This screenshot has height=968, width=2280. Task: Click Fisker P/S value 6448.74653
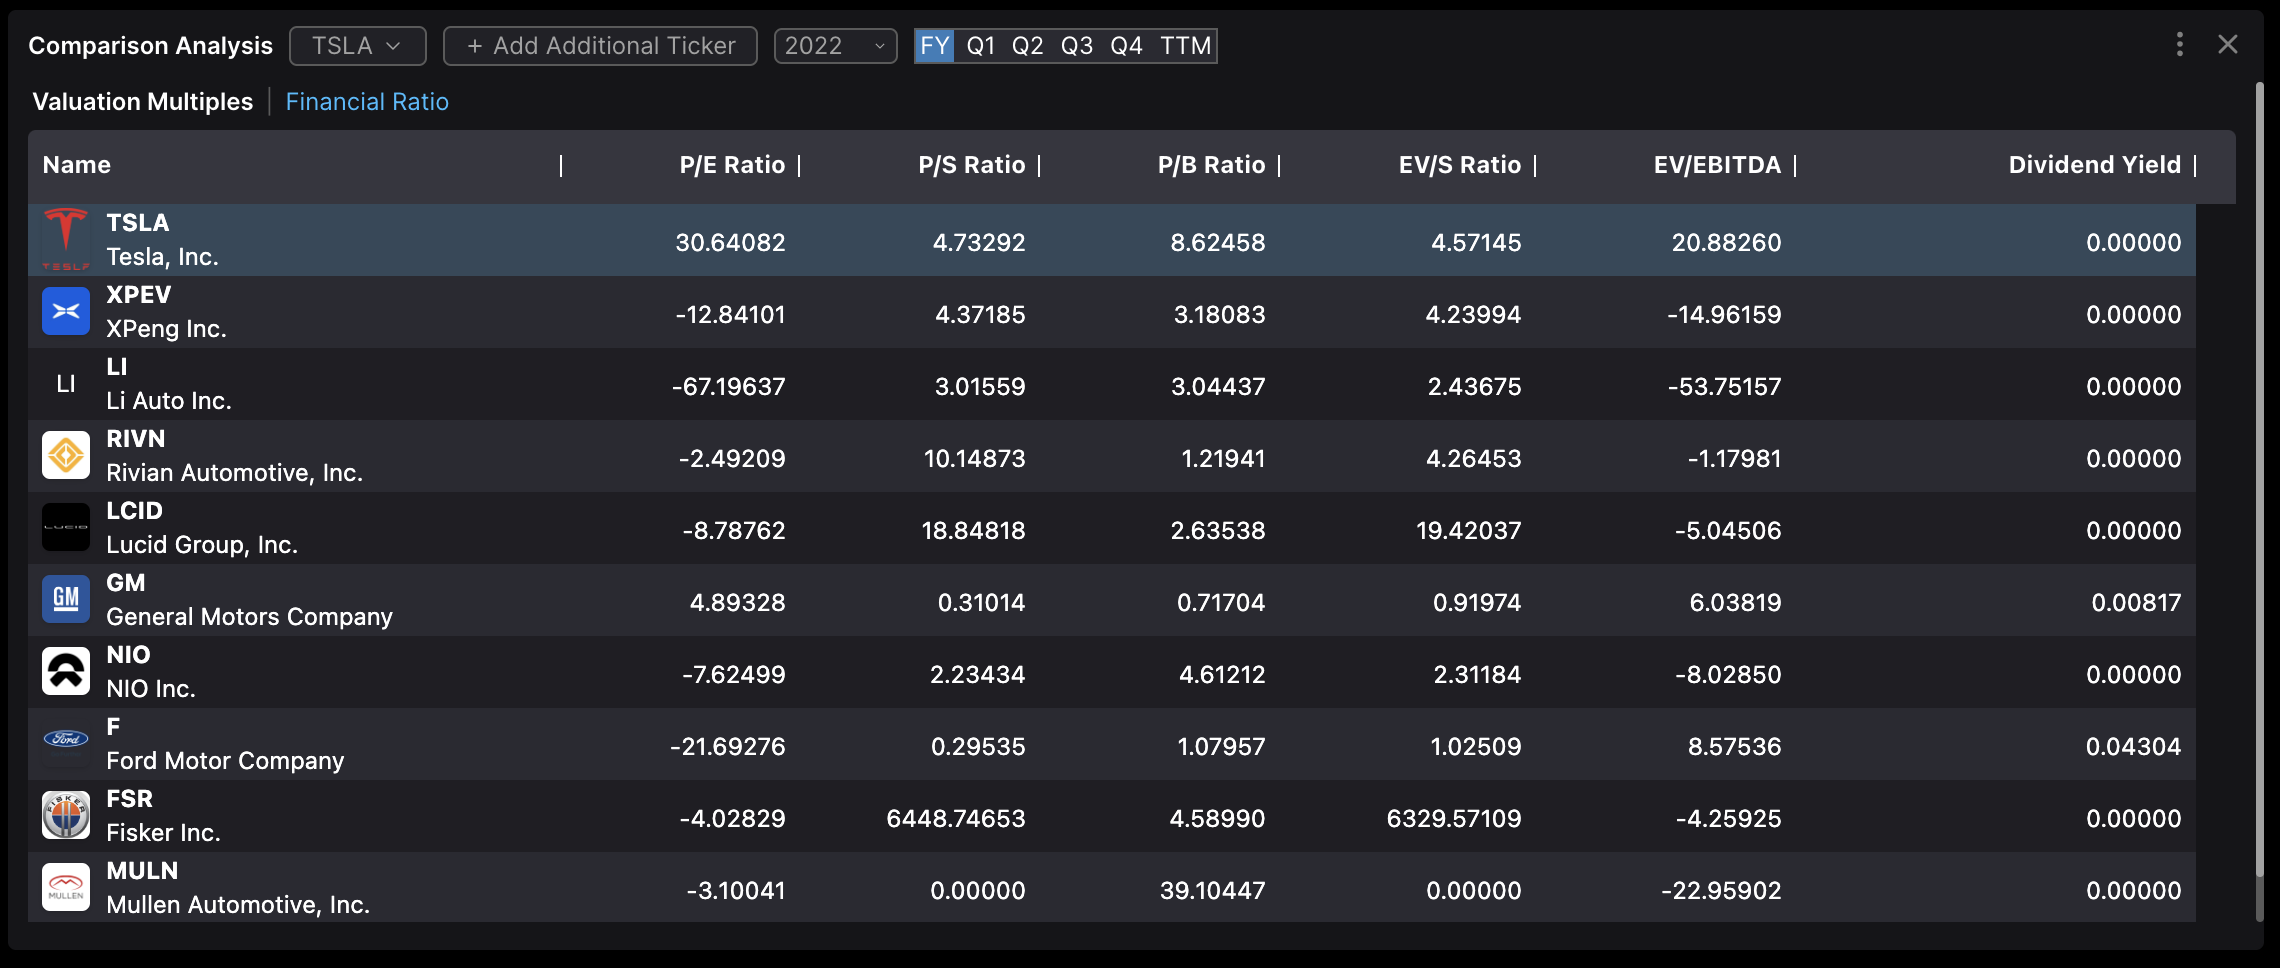tap(956, 819)
